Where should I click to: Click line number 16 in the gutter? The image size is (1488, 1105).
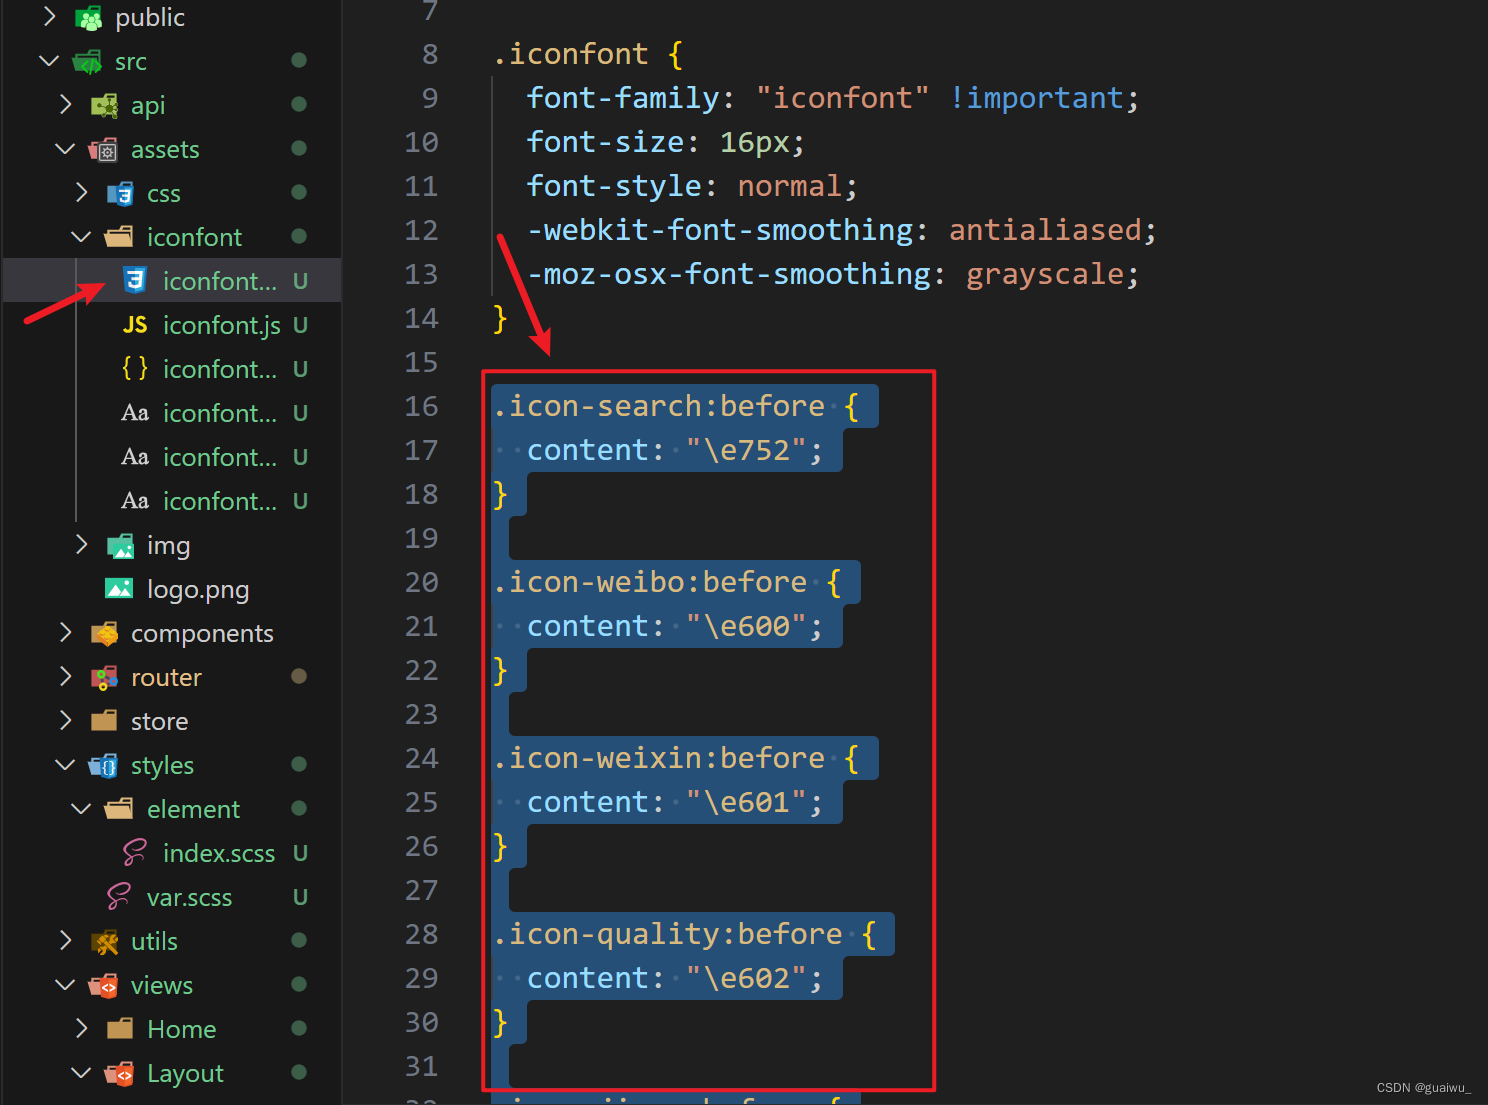point(422,406)
